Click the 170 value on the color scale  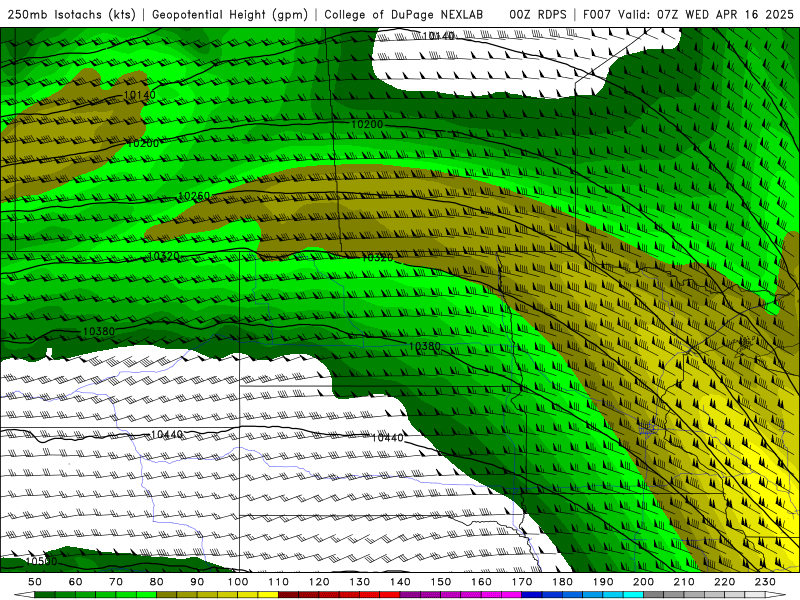pos(522,582)
